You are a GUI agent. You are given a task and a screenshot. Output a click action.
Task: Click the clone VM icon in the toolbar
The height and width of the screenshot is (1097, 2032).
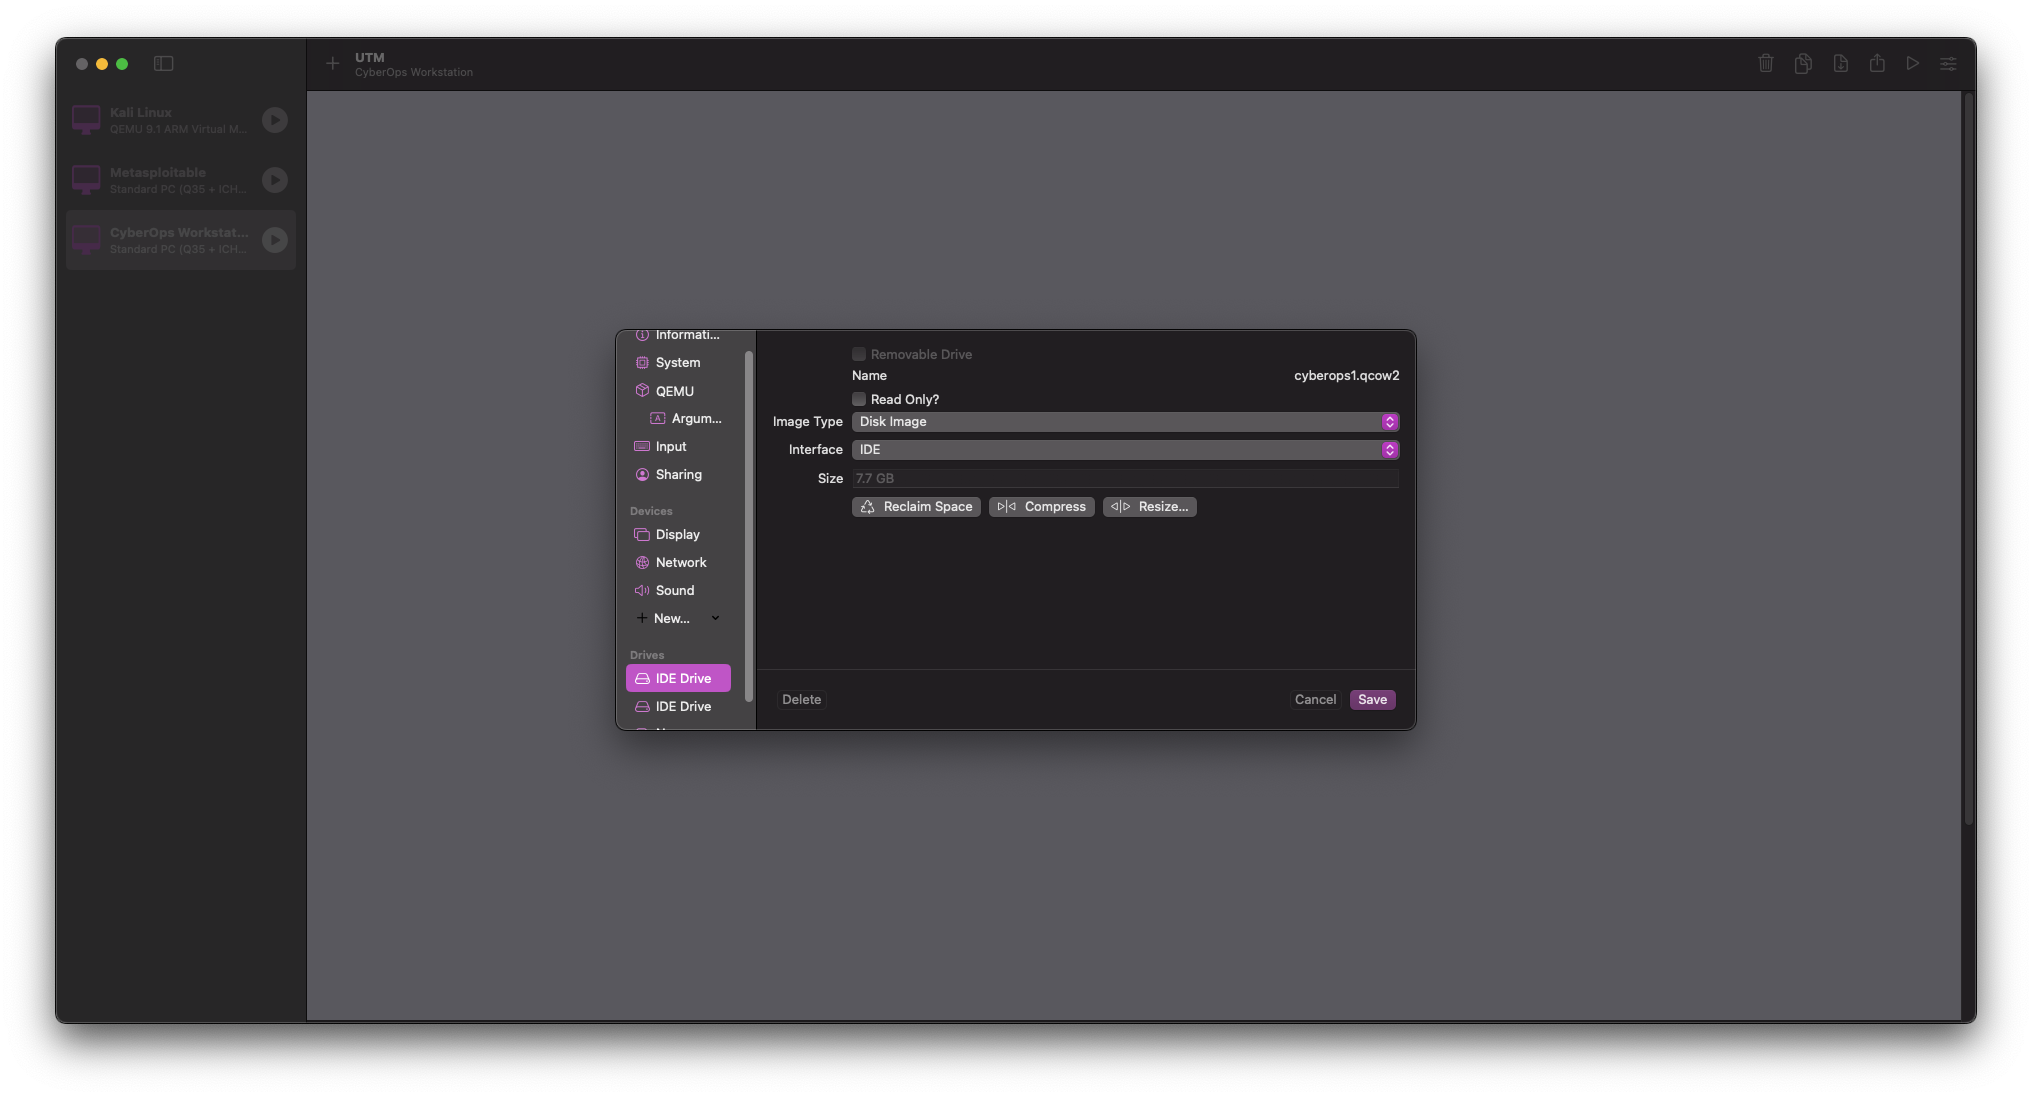coord(1803,63)
